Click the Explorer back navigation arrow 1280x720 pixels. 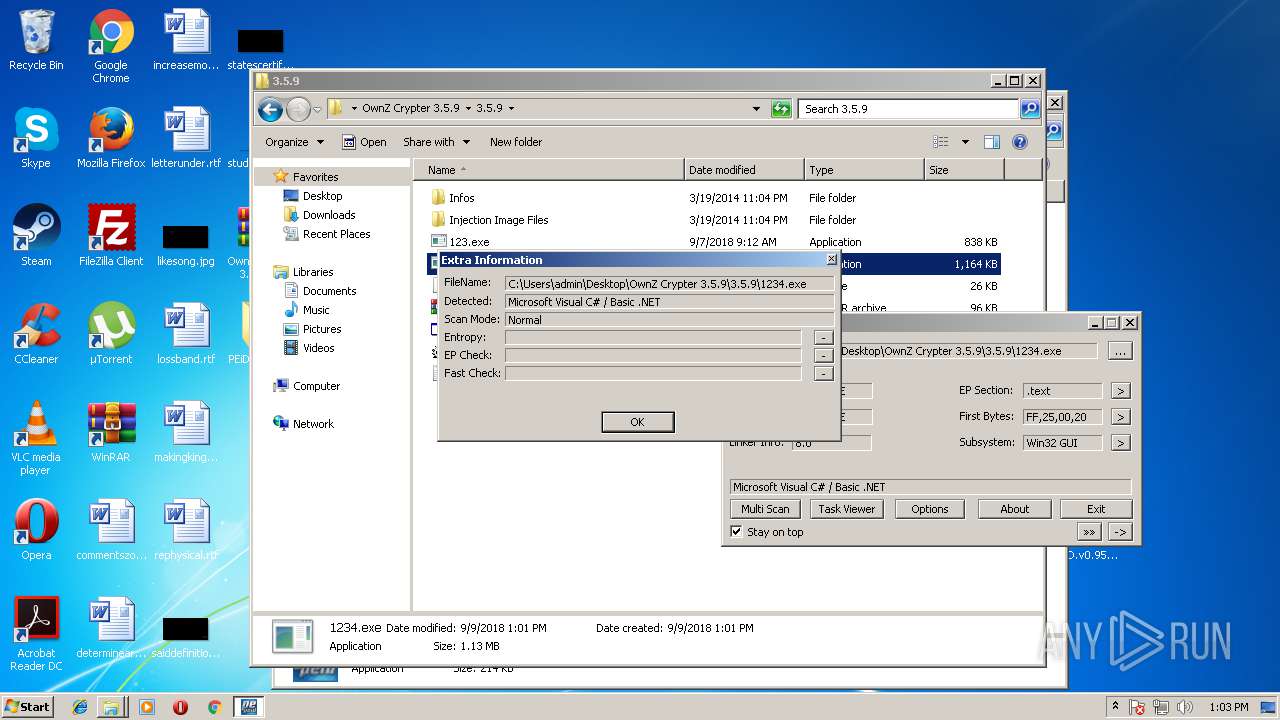270,109
